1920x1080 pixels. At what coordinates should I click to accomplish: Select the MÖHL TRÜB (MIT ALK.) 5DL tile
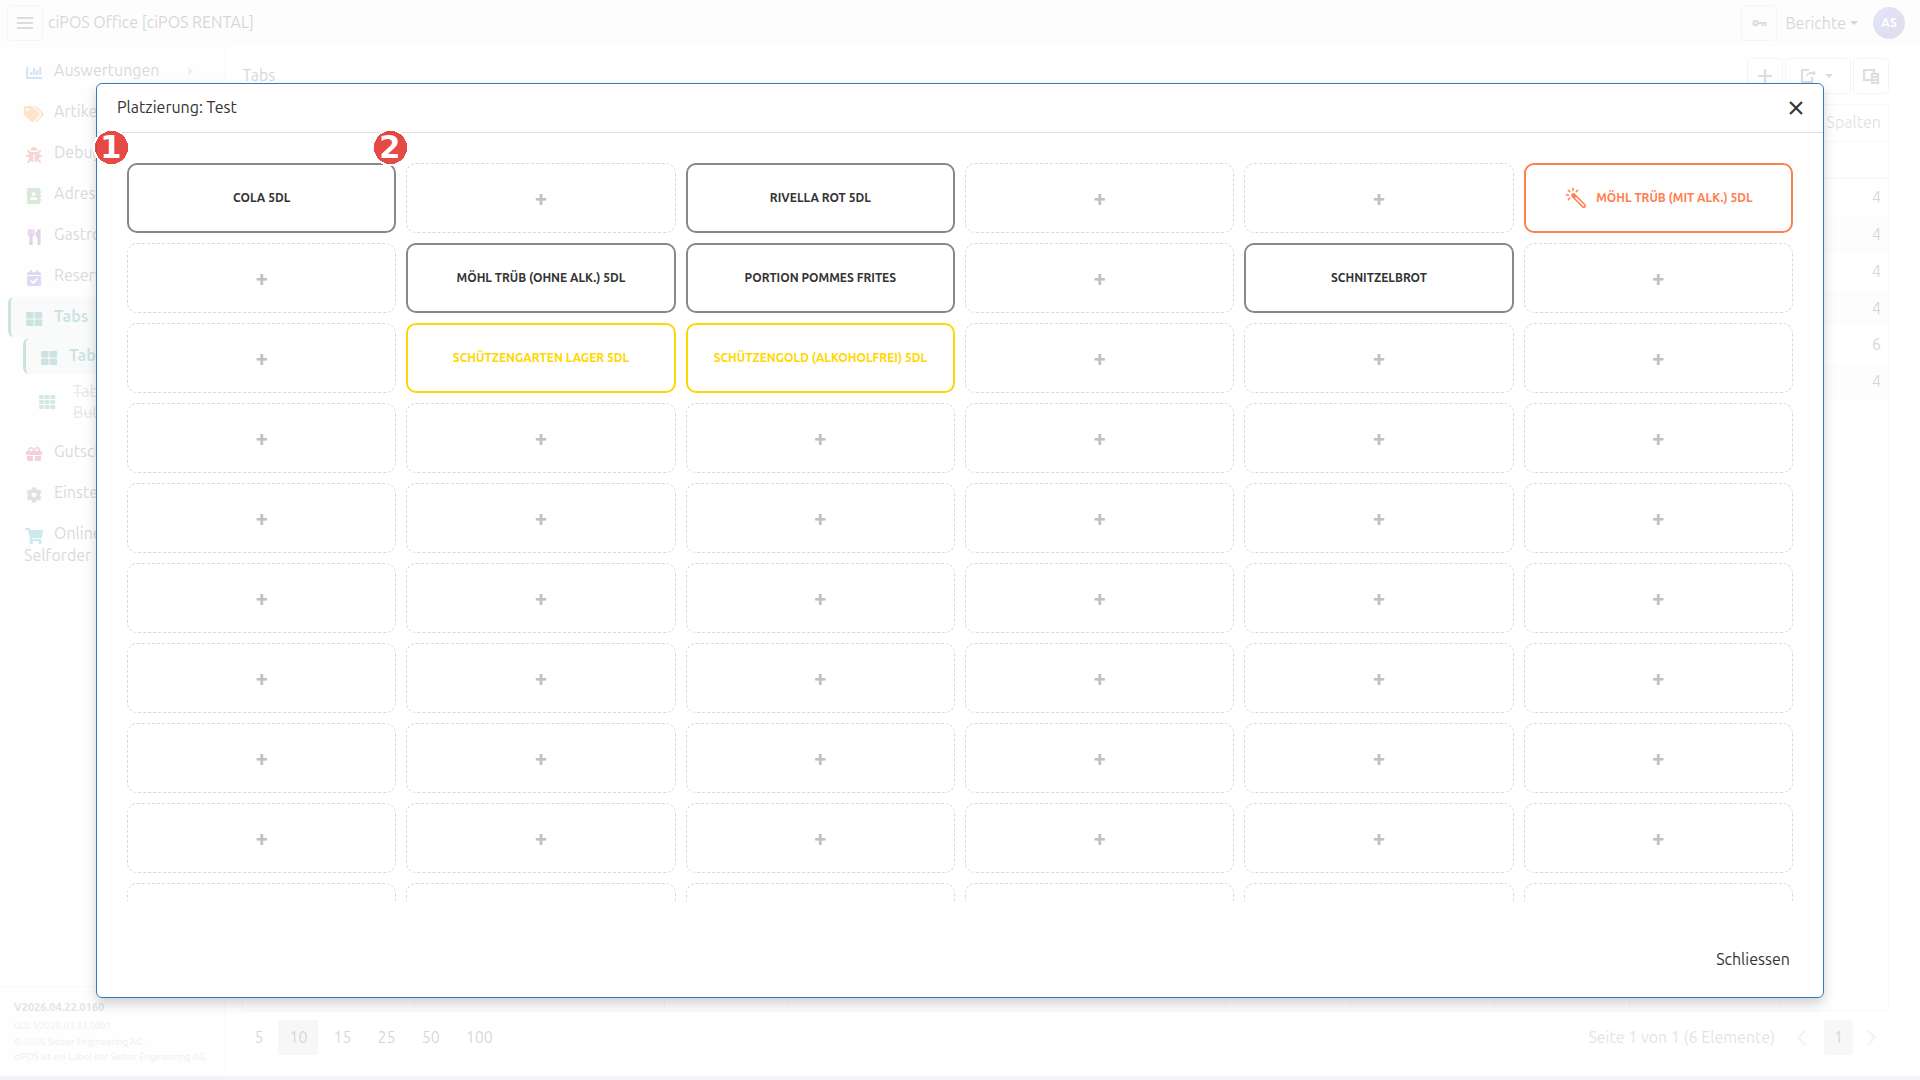[x=1658, y=198]
